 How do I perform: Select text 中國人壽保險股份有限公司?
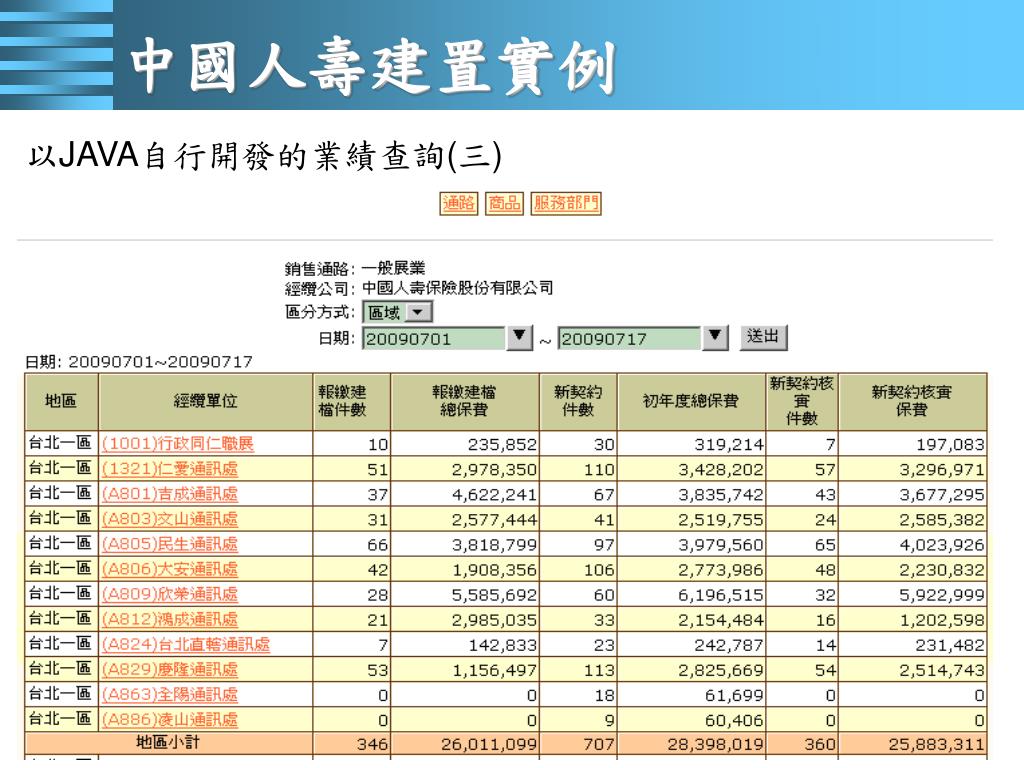tap(457, 288)
